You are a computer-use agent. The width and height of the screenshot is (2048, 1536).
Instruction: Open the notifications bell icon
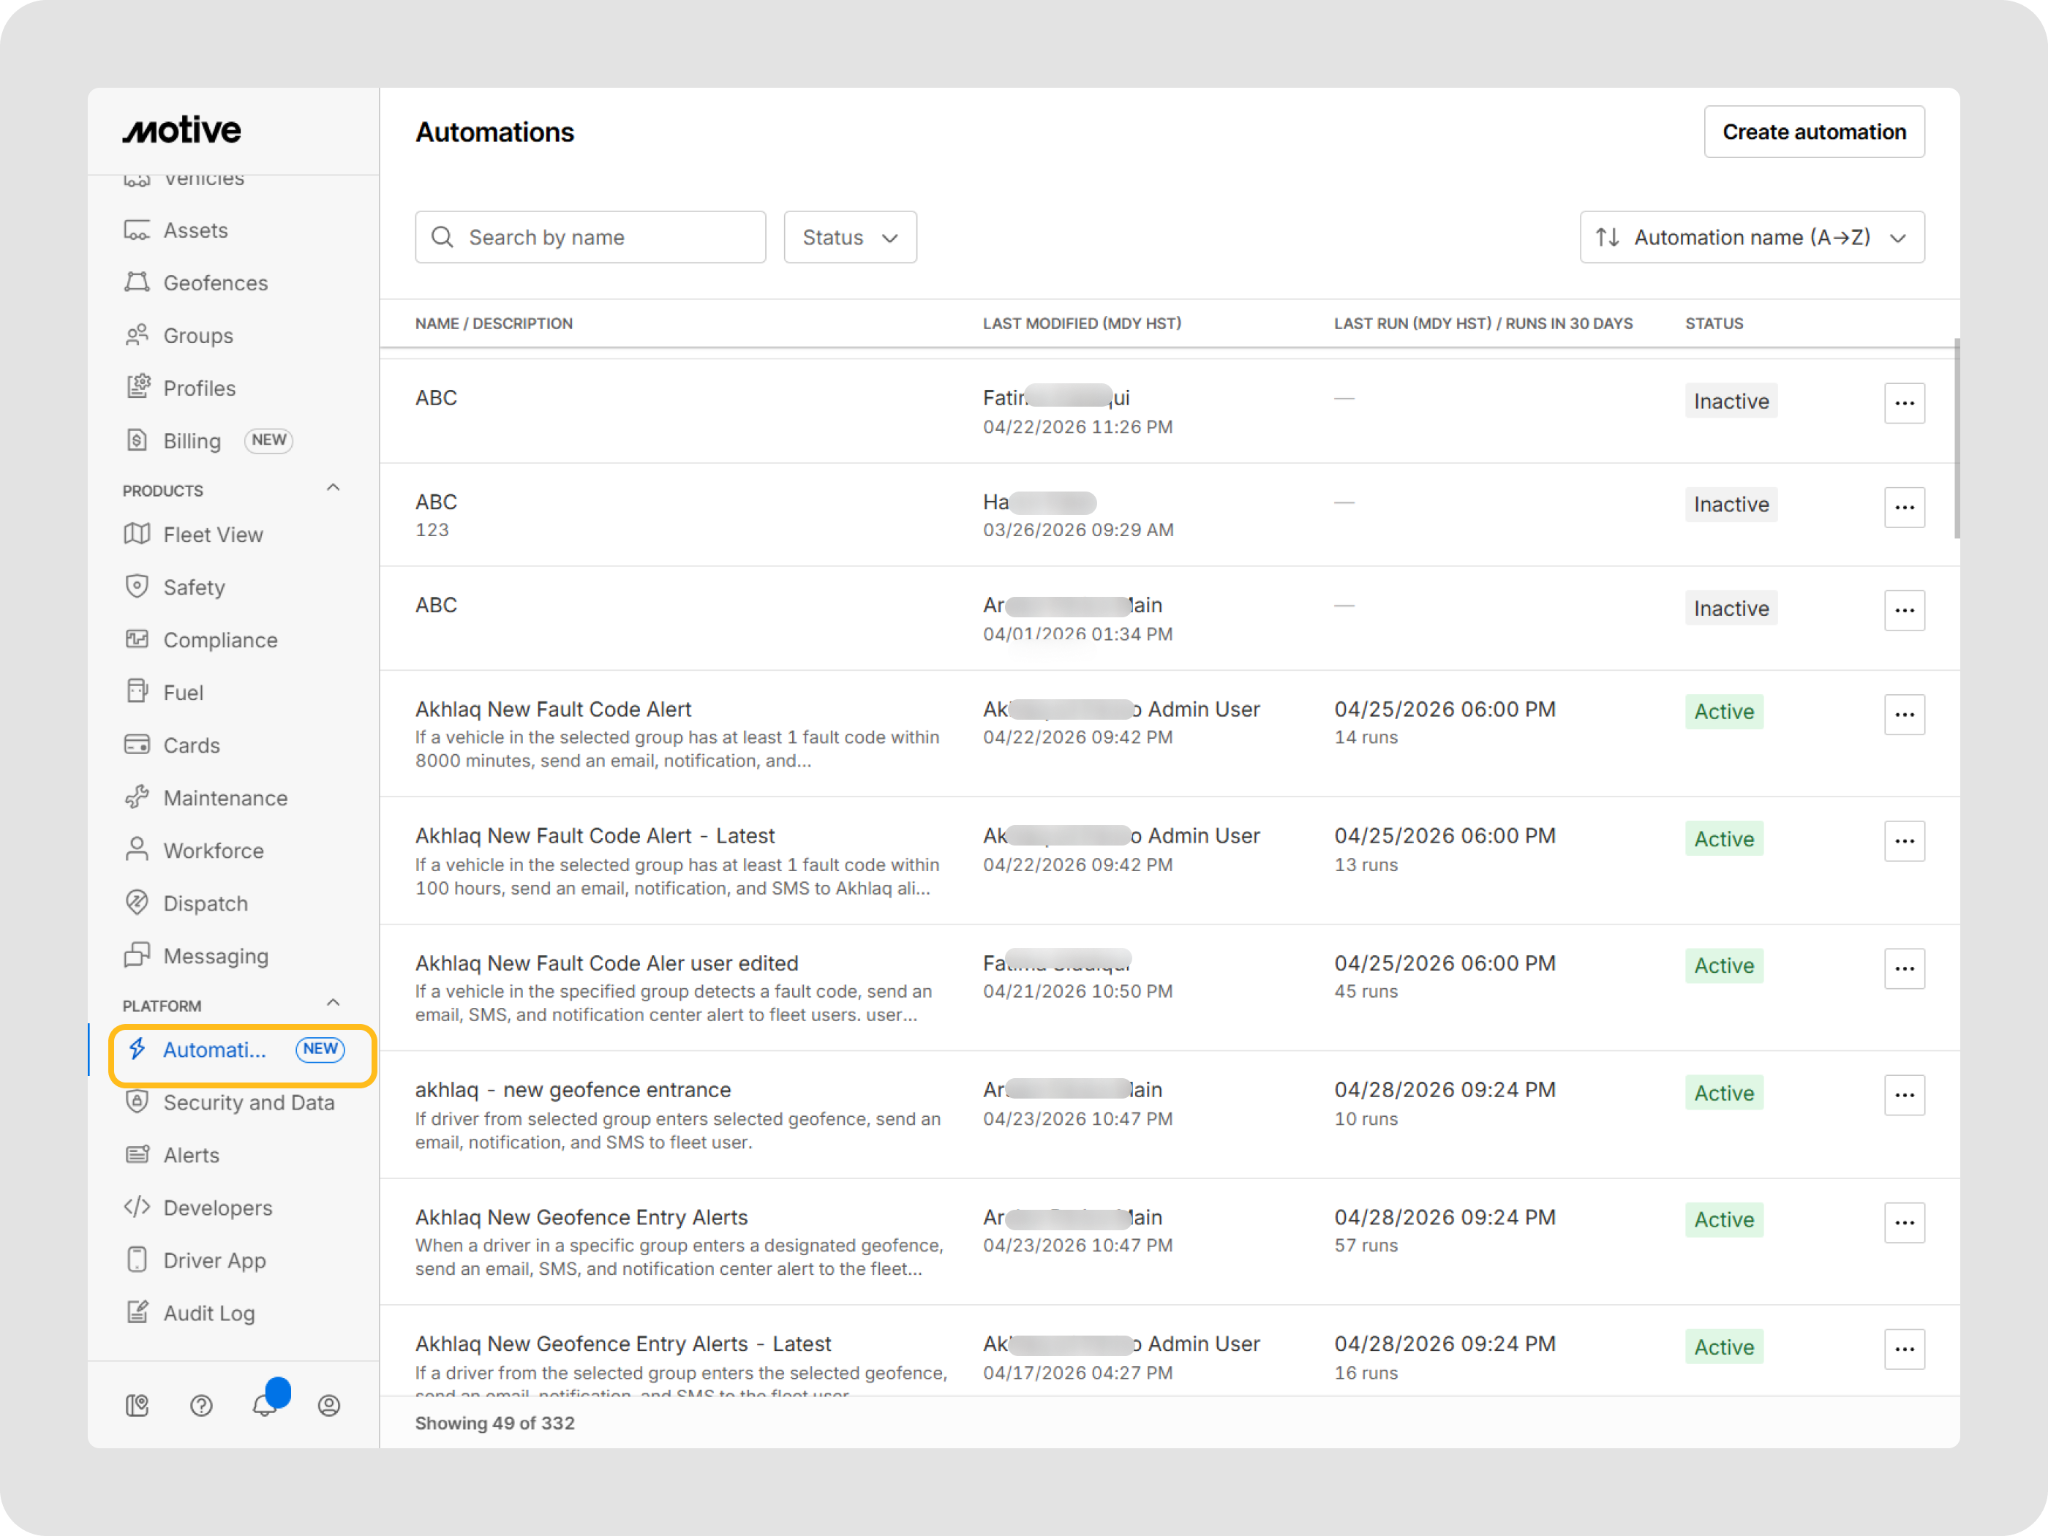coord(265,1405)
